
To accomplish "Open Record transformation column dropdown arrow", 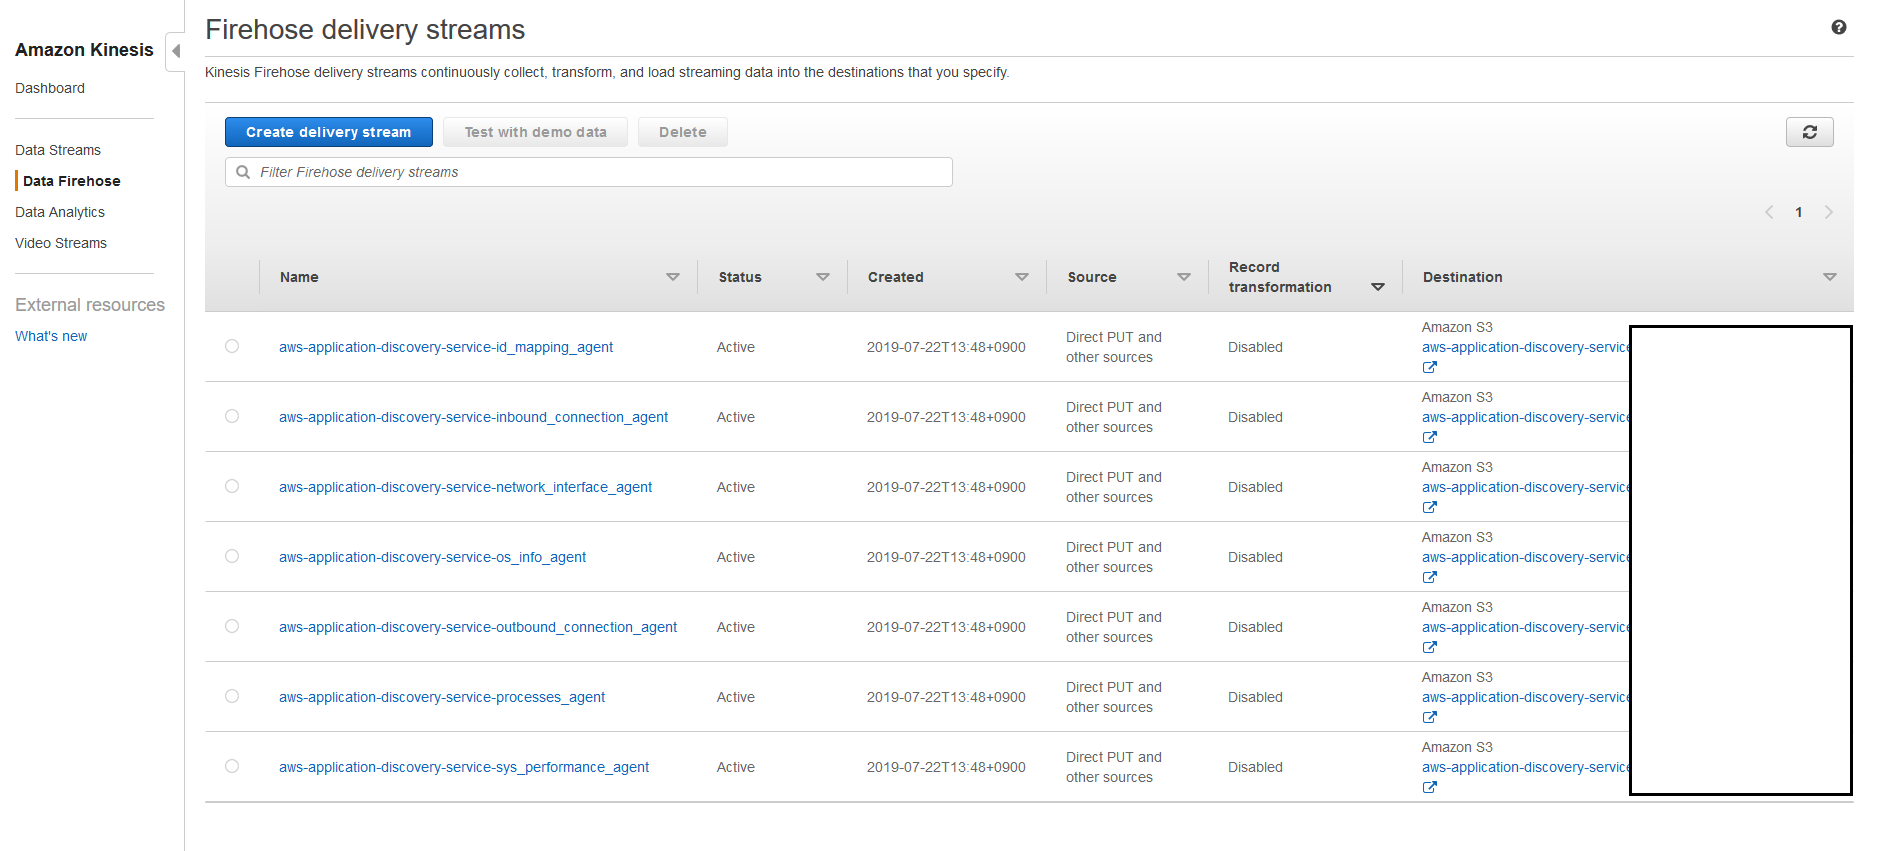I will click(1377, 287).
